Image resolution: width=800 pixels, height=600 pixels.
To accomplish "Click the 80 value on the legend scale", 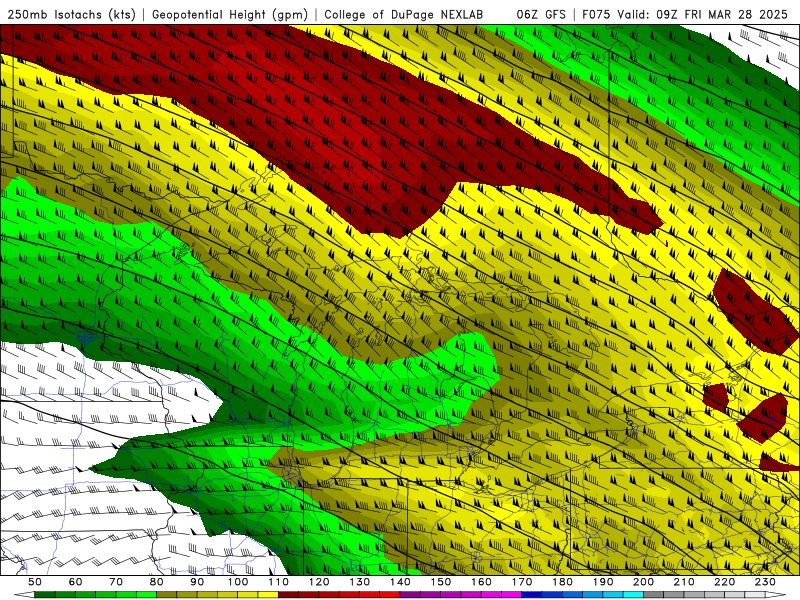I will pyautogui.click(x=156, y=582).
